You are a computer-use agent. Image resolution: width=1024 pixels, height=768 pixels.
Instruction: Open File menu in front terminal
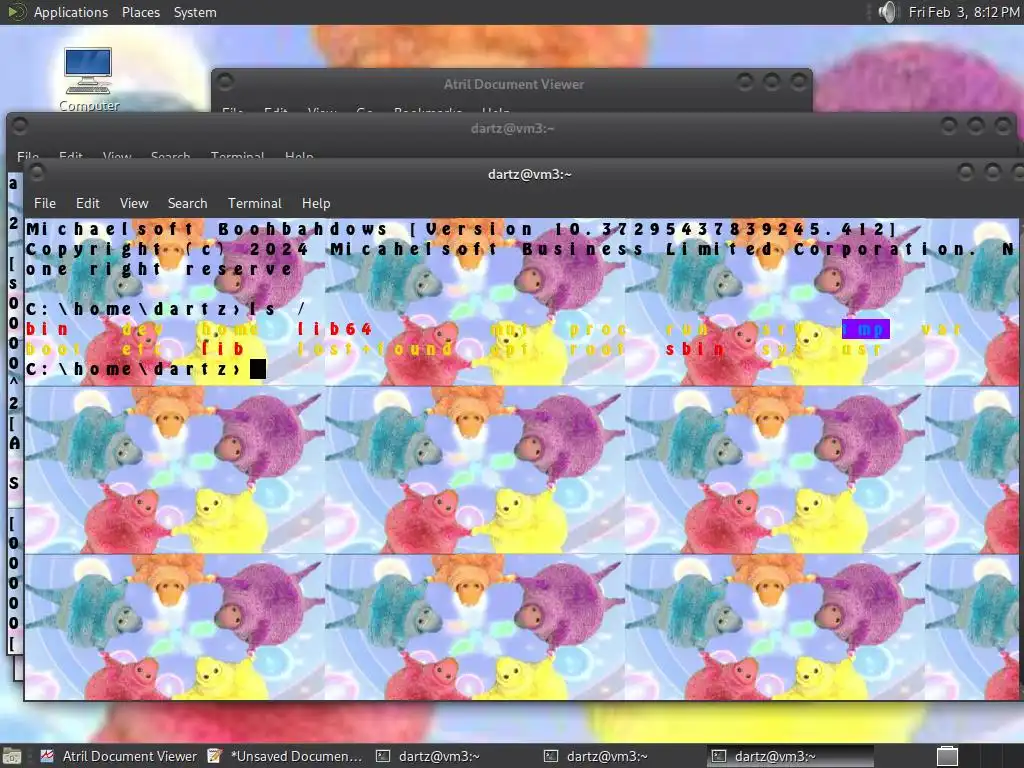pos(44,203)
